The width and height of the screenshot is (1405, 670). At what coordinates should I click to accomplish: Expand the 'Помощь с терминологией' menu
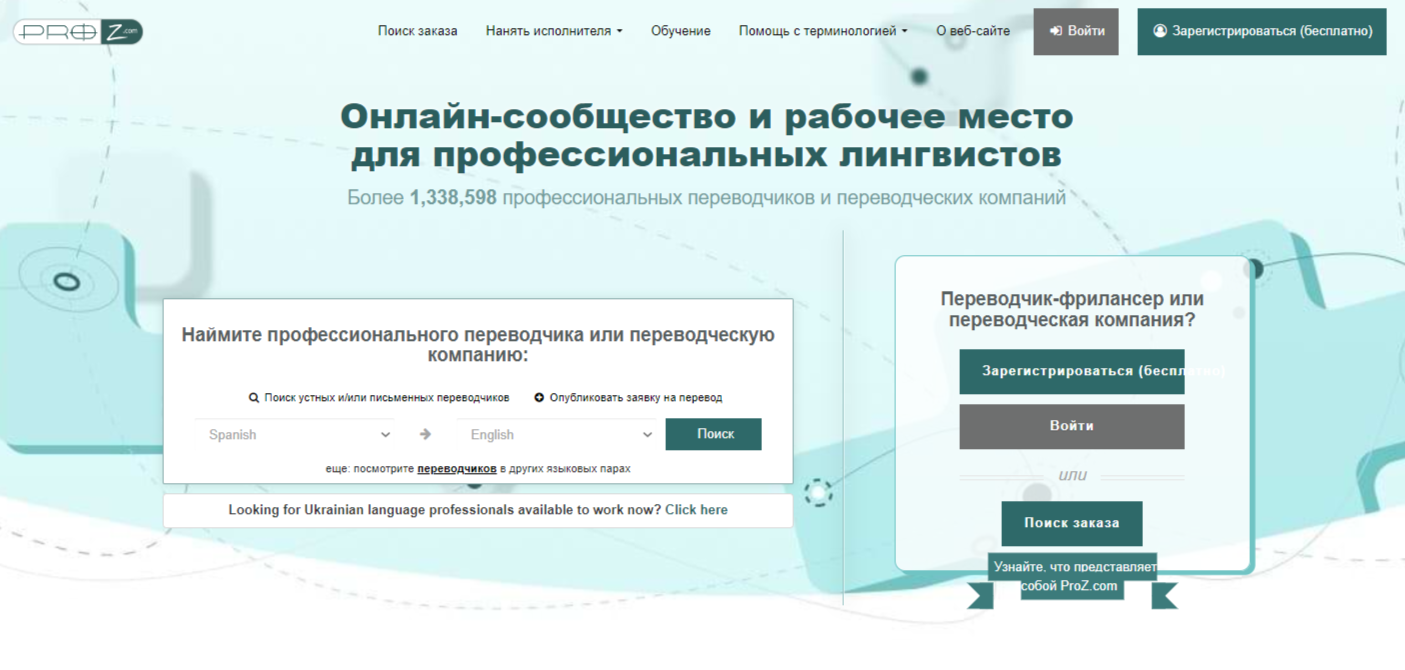pyautogui.click(x=822, y=31)
